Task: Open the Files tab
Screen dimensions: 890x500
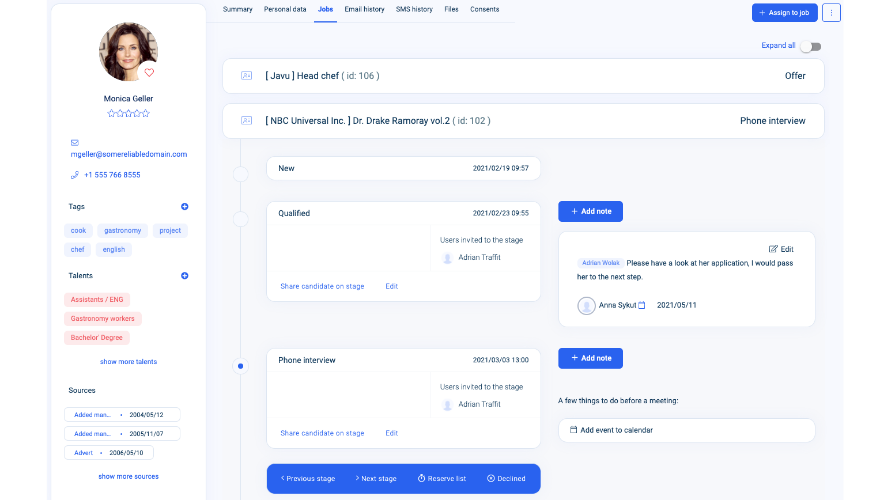Action: coord(451,10)
